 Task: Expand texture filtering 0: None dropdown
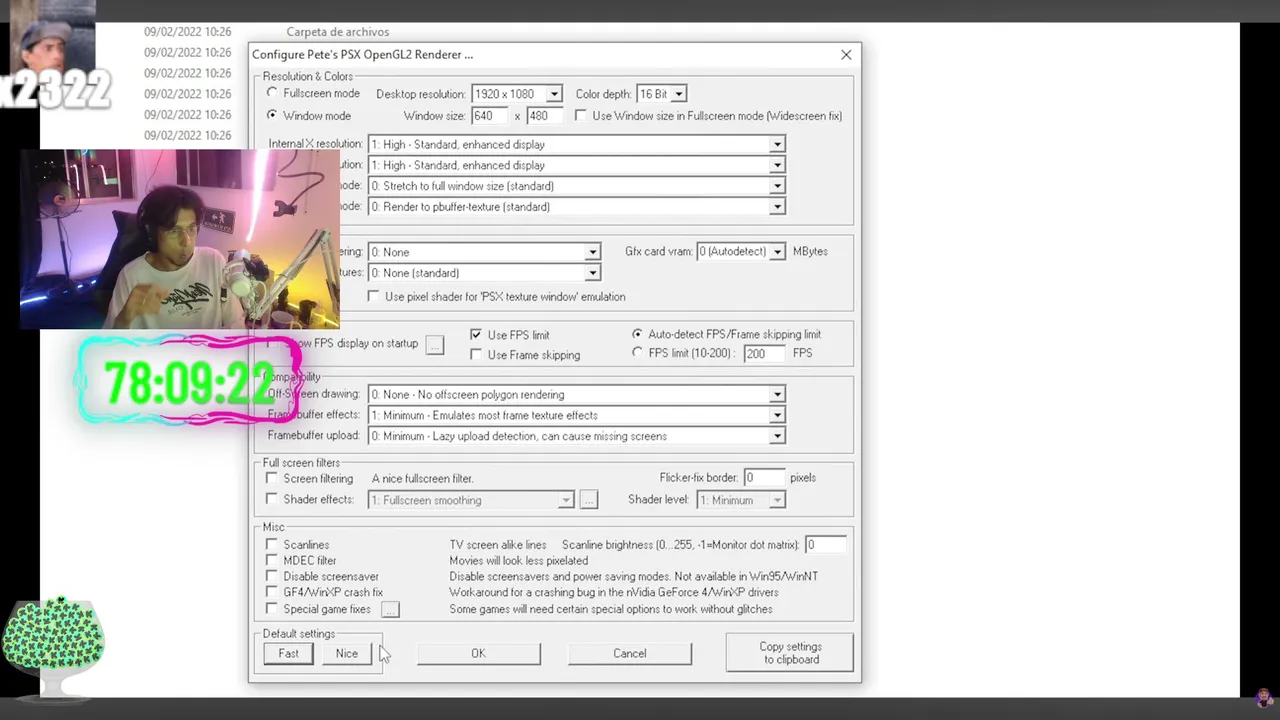(484, 252)
